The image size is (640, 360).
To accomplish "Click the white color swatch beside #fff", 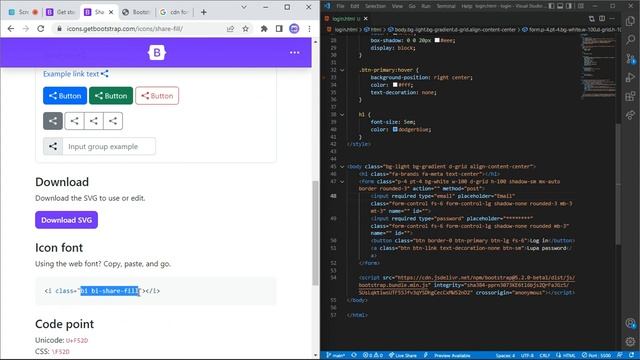I will click(395, 85).
